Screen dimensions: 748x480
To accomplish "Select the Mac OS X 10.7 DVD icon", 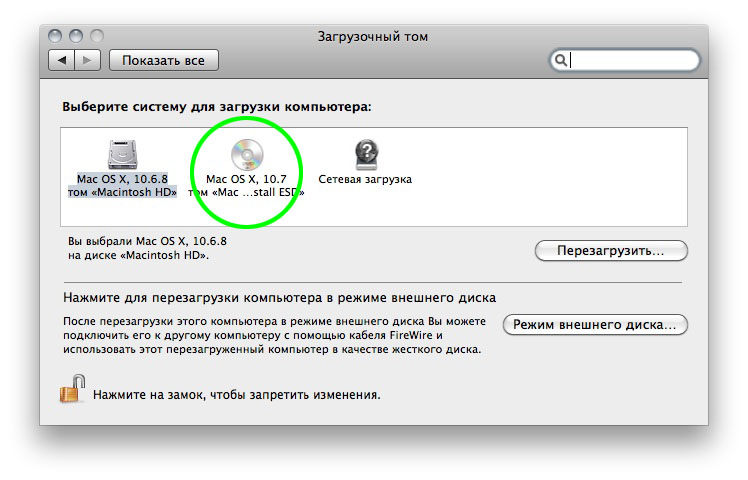I will pos(246,154).
